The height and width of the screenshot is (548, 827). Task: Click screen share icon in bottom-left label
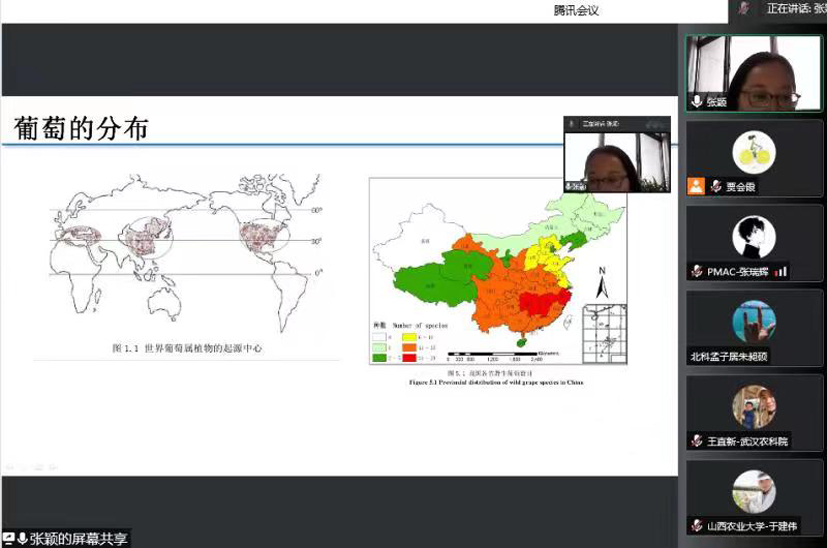point(8,539)
